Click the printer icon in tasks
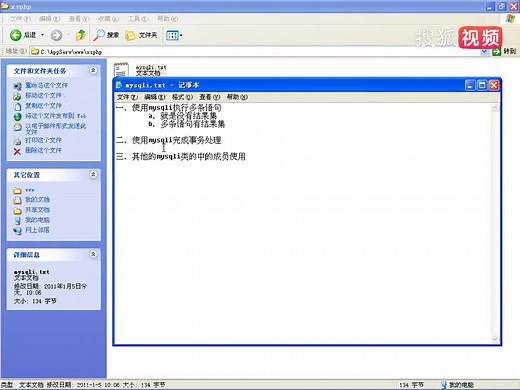 coord(17,141)
